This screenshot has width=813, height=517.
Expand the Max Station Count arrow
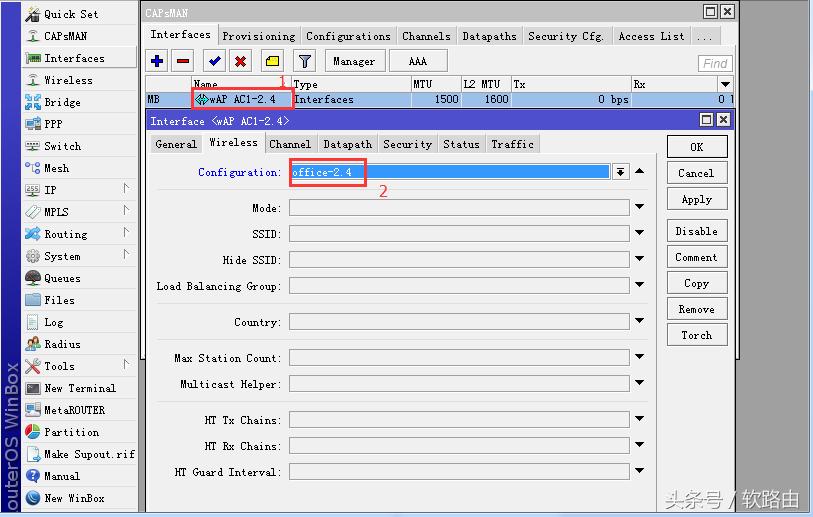pyautogui.click(x=640, y=357)
